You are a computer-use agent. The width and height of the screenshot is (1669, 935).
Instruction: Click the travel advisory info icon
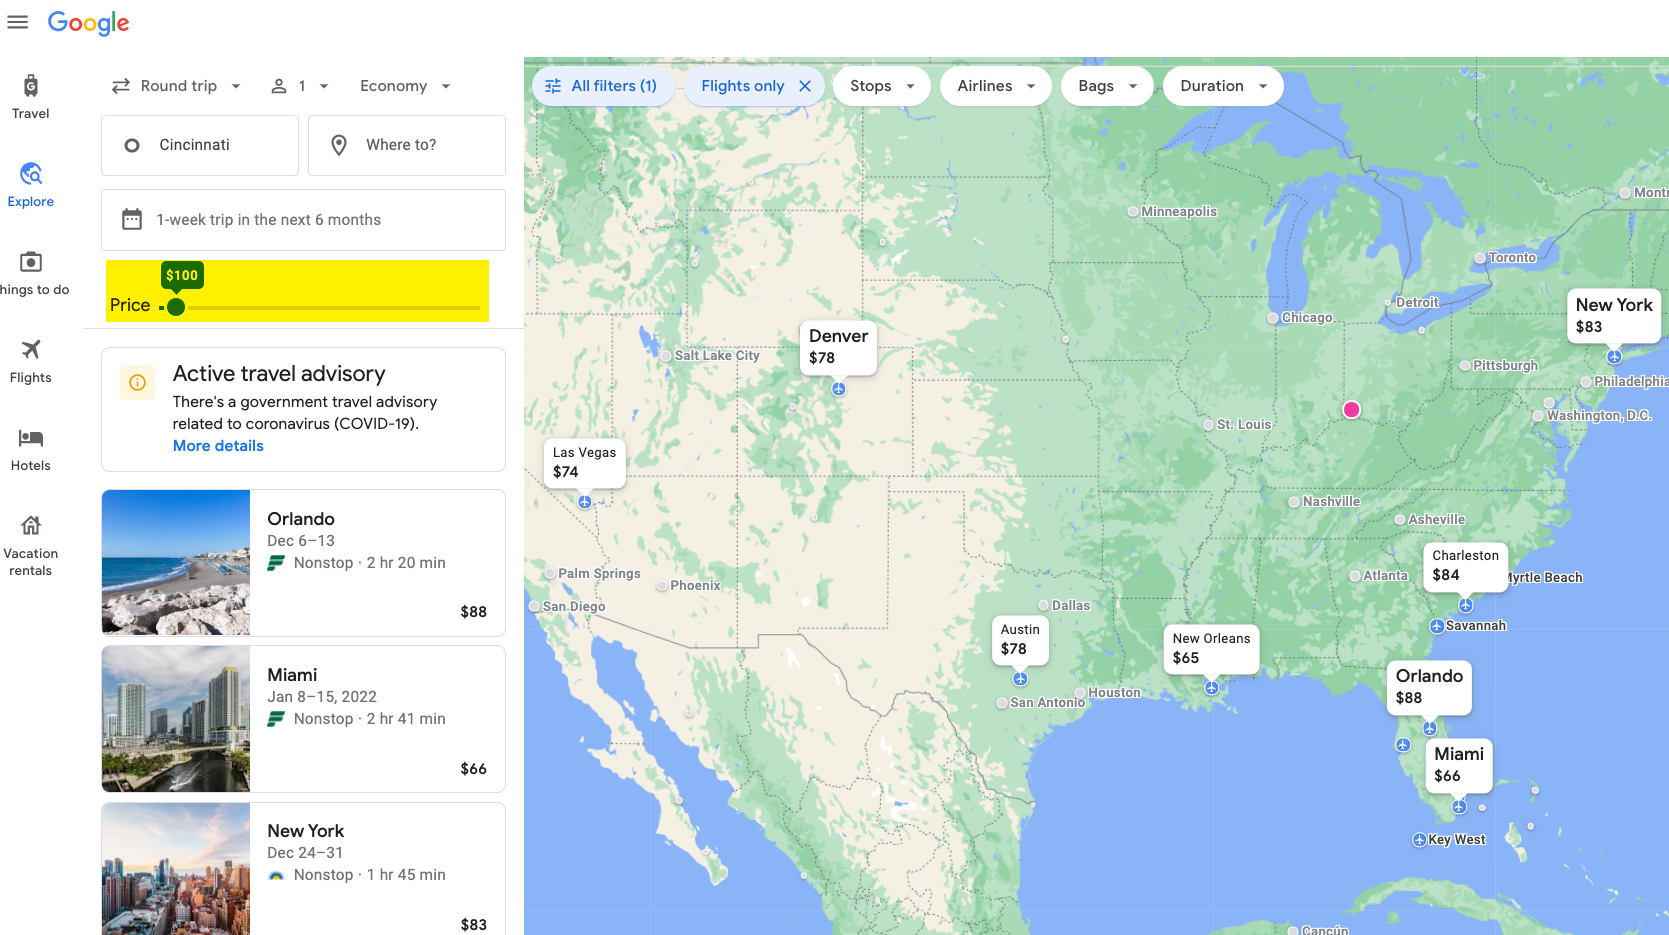138,382
